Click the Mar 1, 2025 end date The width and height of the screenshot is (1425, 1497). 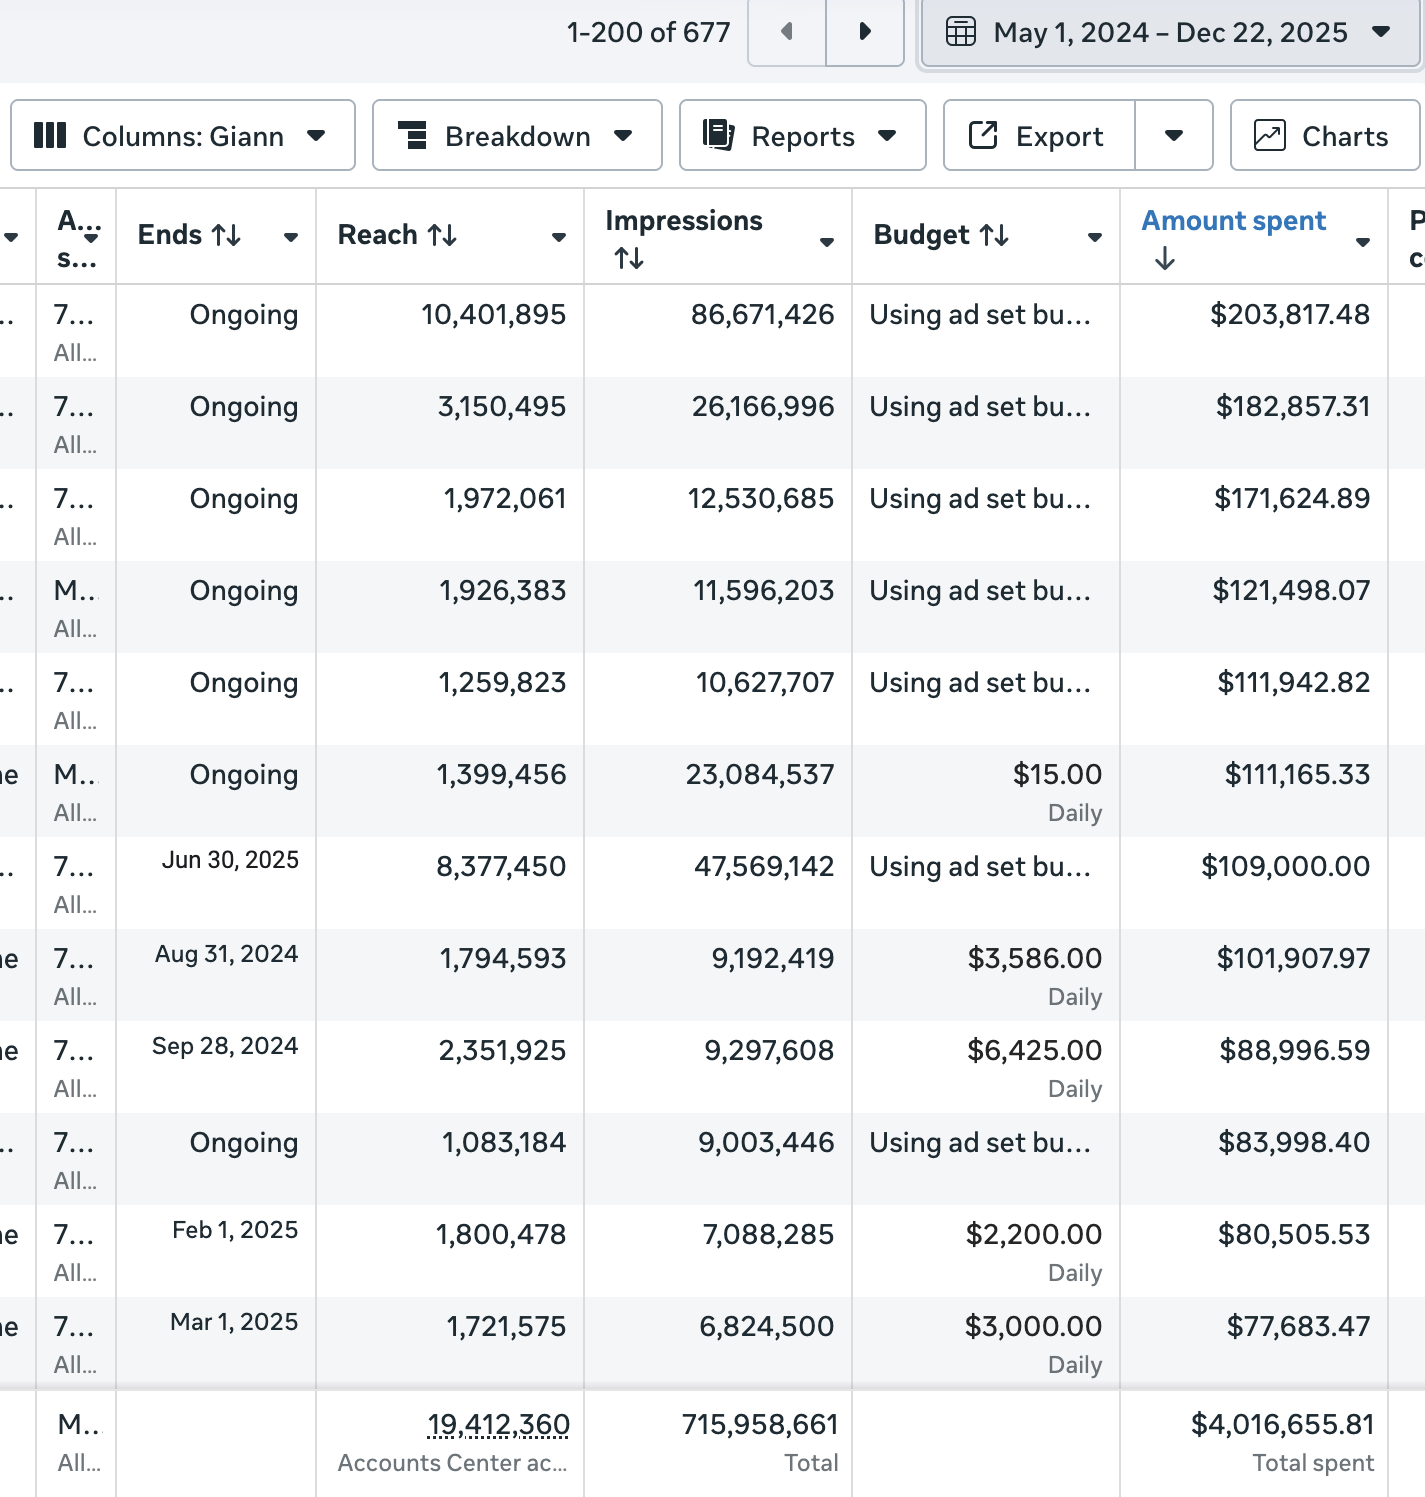[234, 1322]
